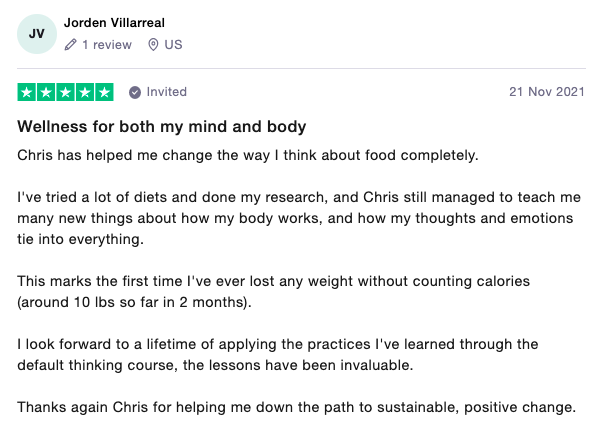The image size is (603, 428).
Task: Click the third green rating star
Action: 66,92
